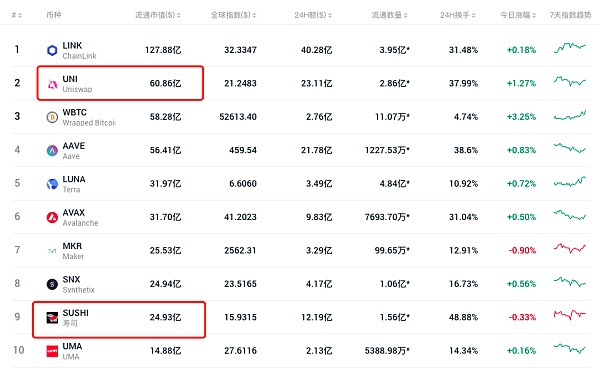The width and height of the screenshot is (600, 372).
Task: Click the Avalanche red coin icon
Action: point(52,217)
